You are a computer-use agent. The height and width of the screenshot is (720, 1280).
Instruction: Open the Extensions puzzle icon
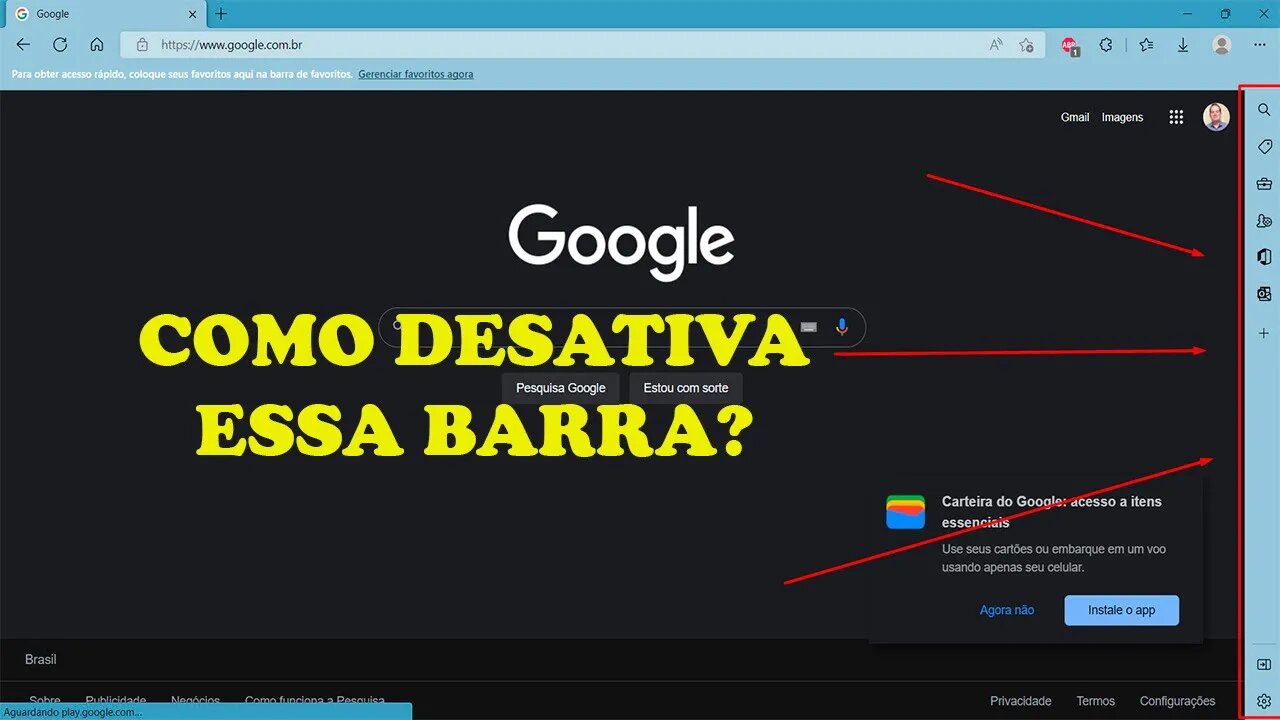coord(1106,45)
